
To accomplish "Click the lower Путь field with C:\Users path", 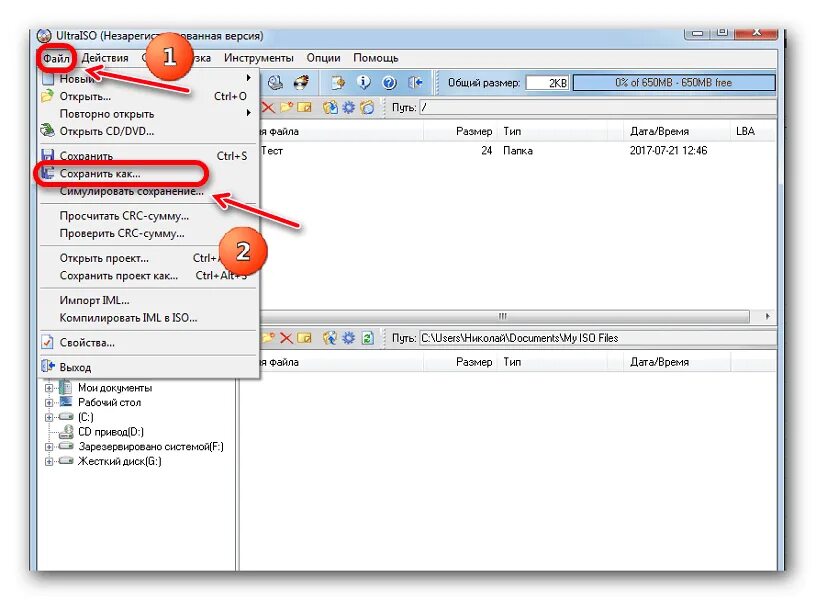I will click(597, 338).
